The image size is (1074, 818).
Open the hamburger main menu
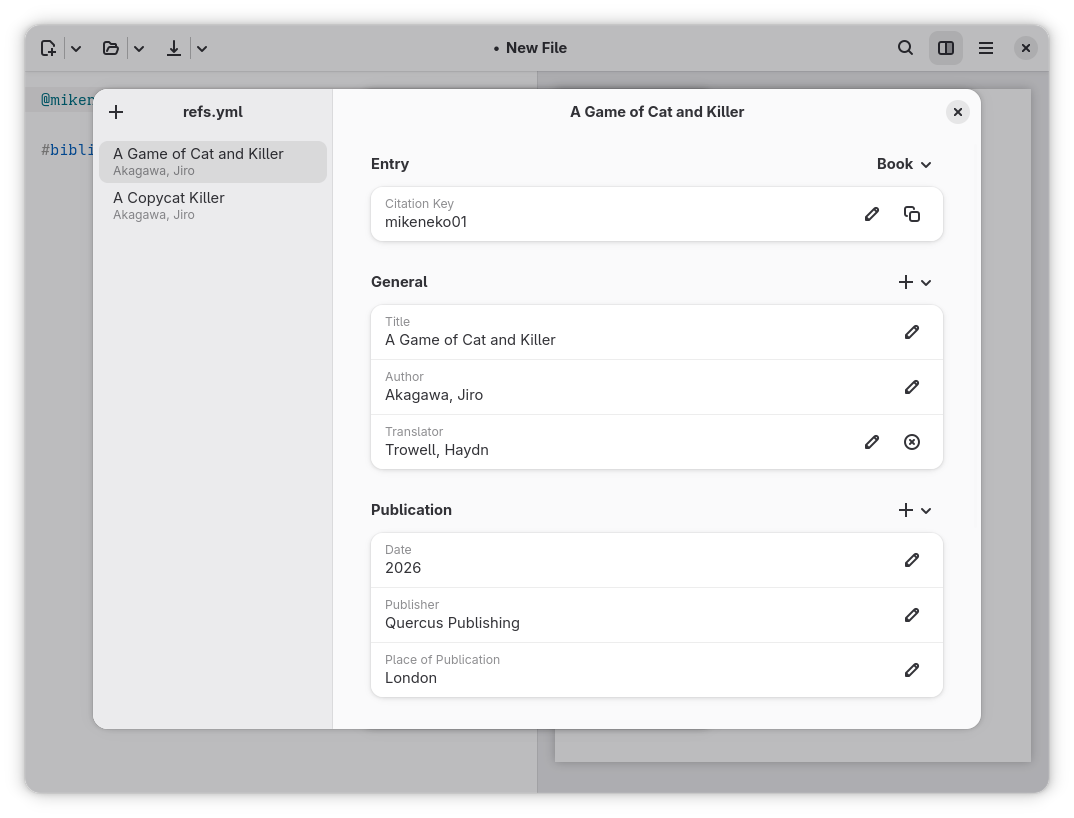[x=986, y=48]
